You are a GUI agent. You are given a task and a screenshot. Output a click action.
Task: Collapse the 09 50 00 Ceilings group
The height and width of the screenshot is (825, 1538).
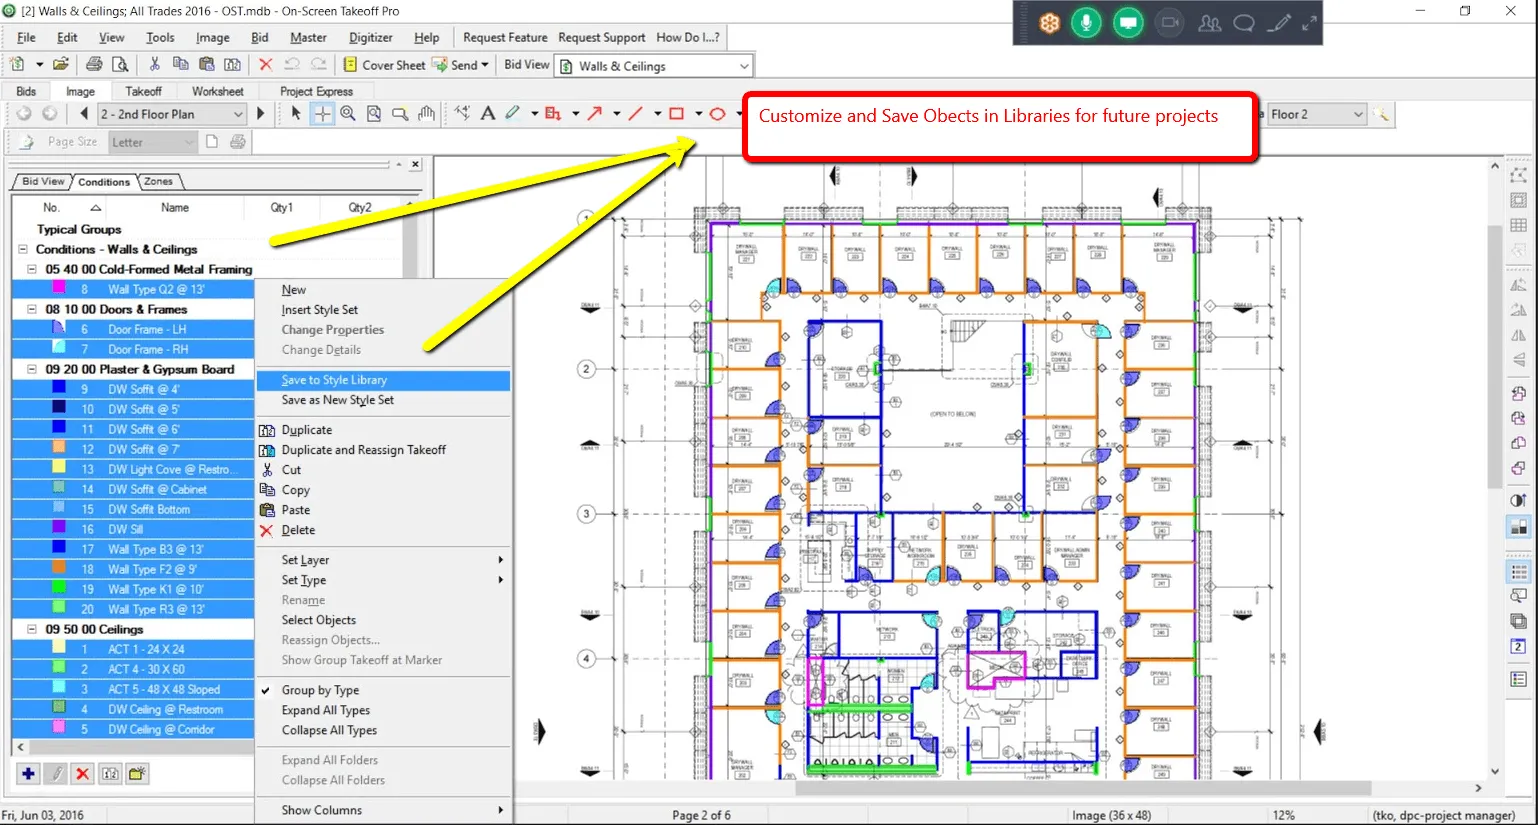pos(31,629)
